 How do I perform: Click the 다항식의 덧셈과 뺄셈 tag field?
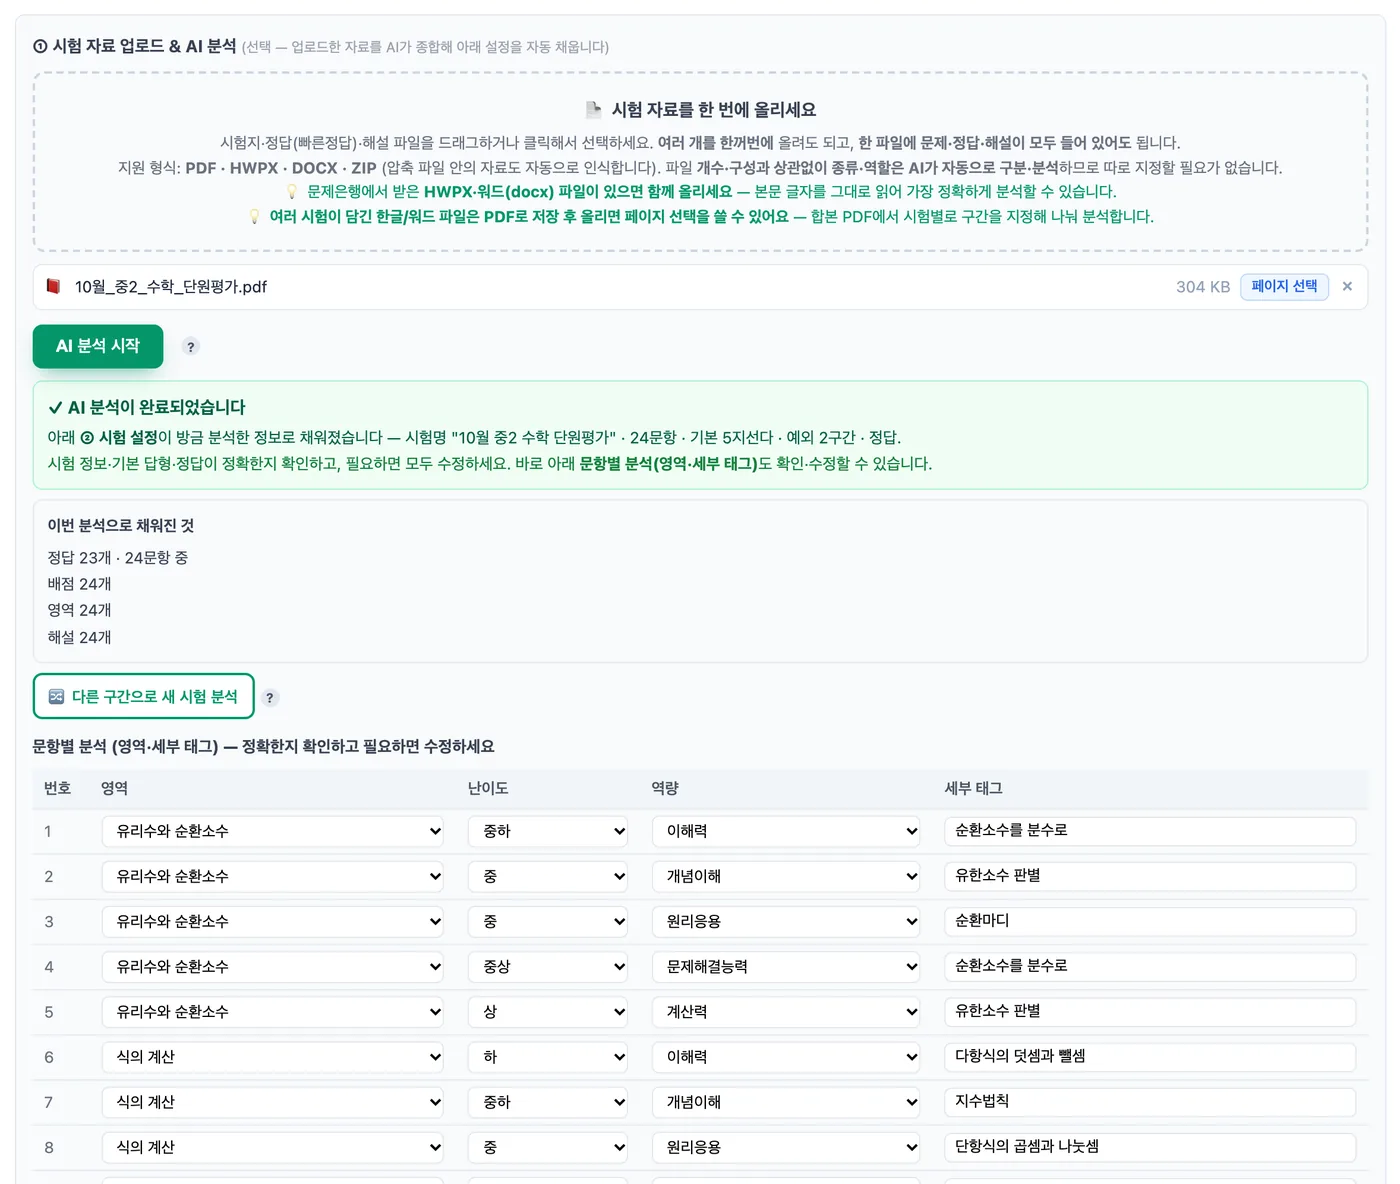pos(1150,1057)
